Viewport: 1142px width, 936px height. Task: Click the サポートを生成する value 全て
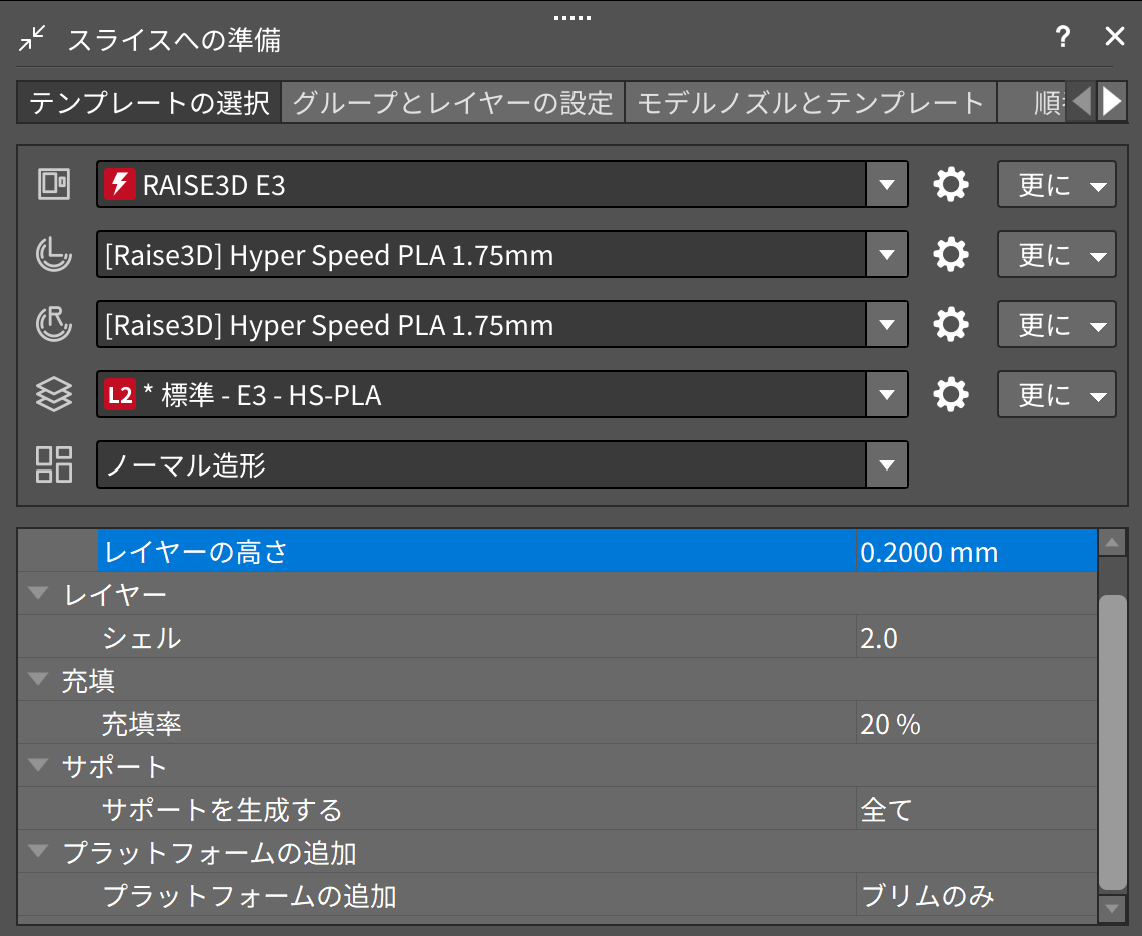pyautogui.click(x=886, y=810)
